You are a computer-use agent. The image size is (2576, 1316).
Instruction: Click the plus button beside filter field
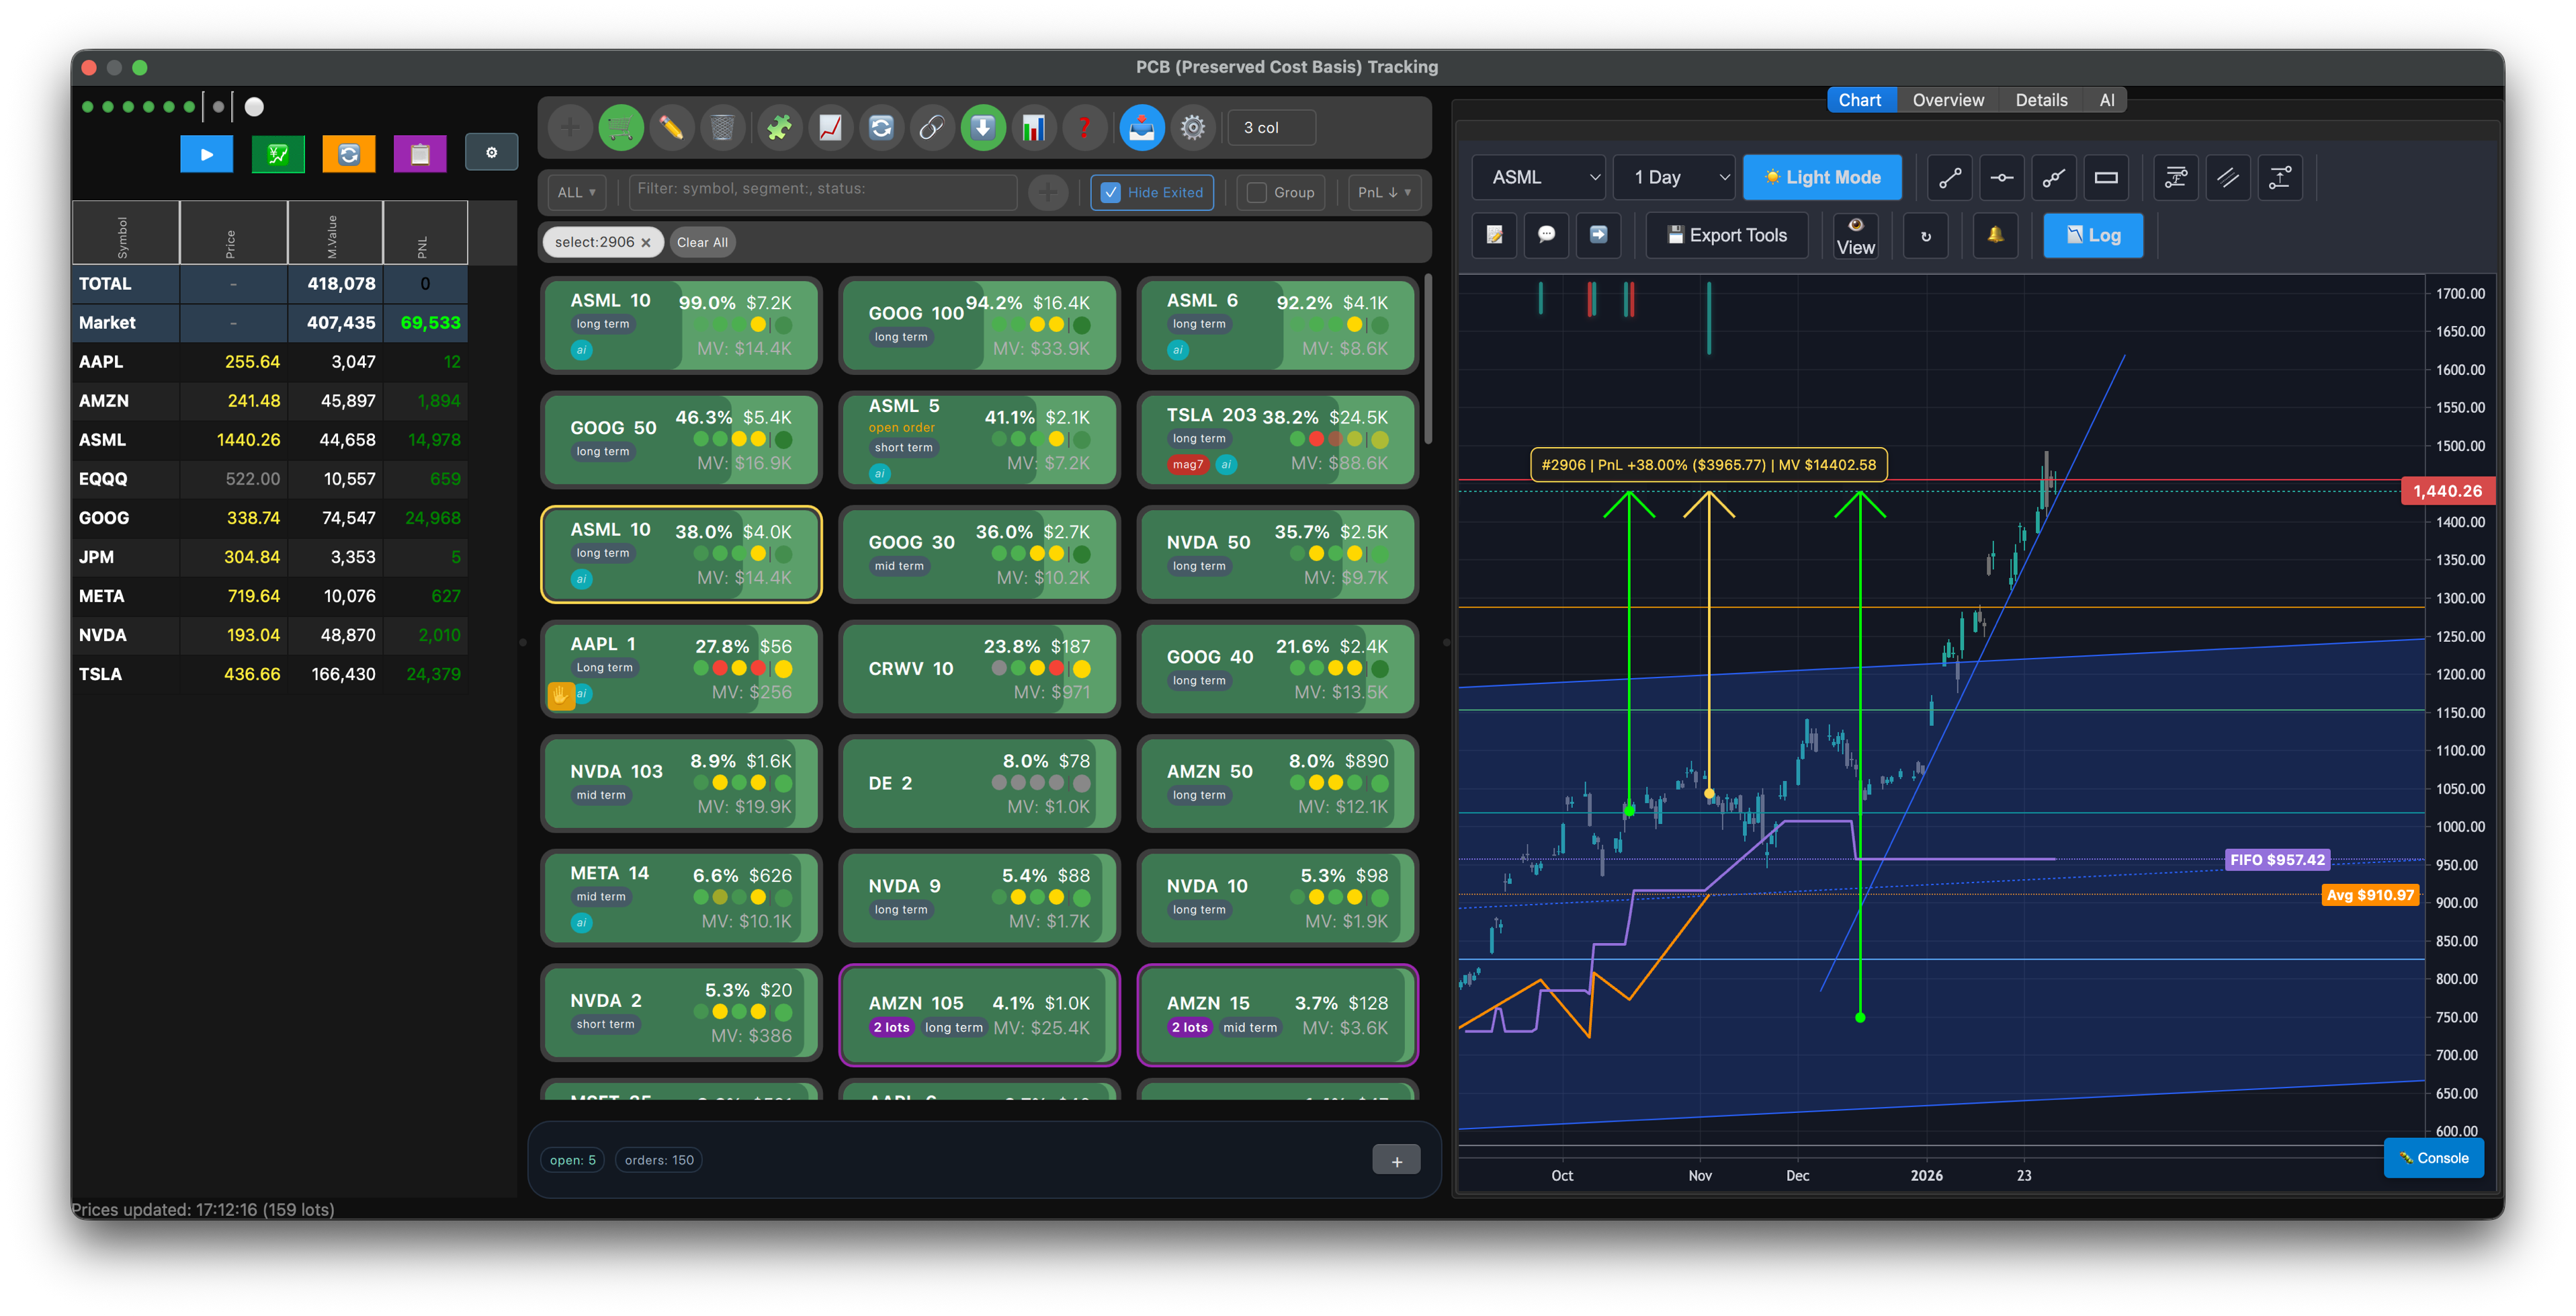[x=1047, y=193]
